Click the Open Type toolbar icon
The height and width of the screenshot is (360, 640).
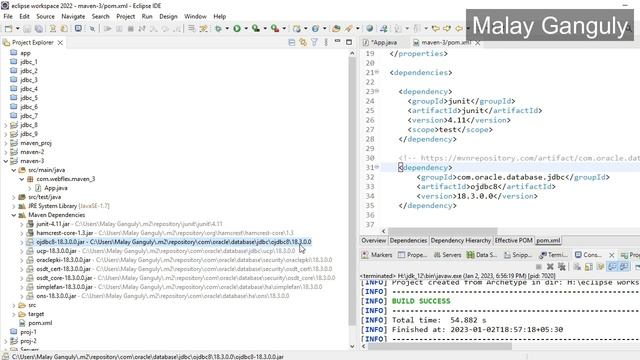[336, 29]
